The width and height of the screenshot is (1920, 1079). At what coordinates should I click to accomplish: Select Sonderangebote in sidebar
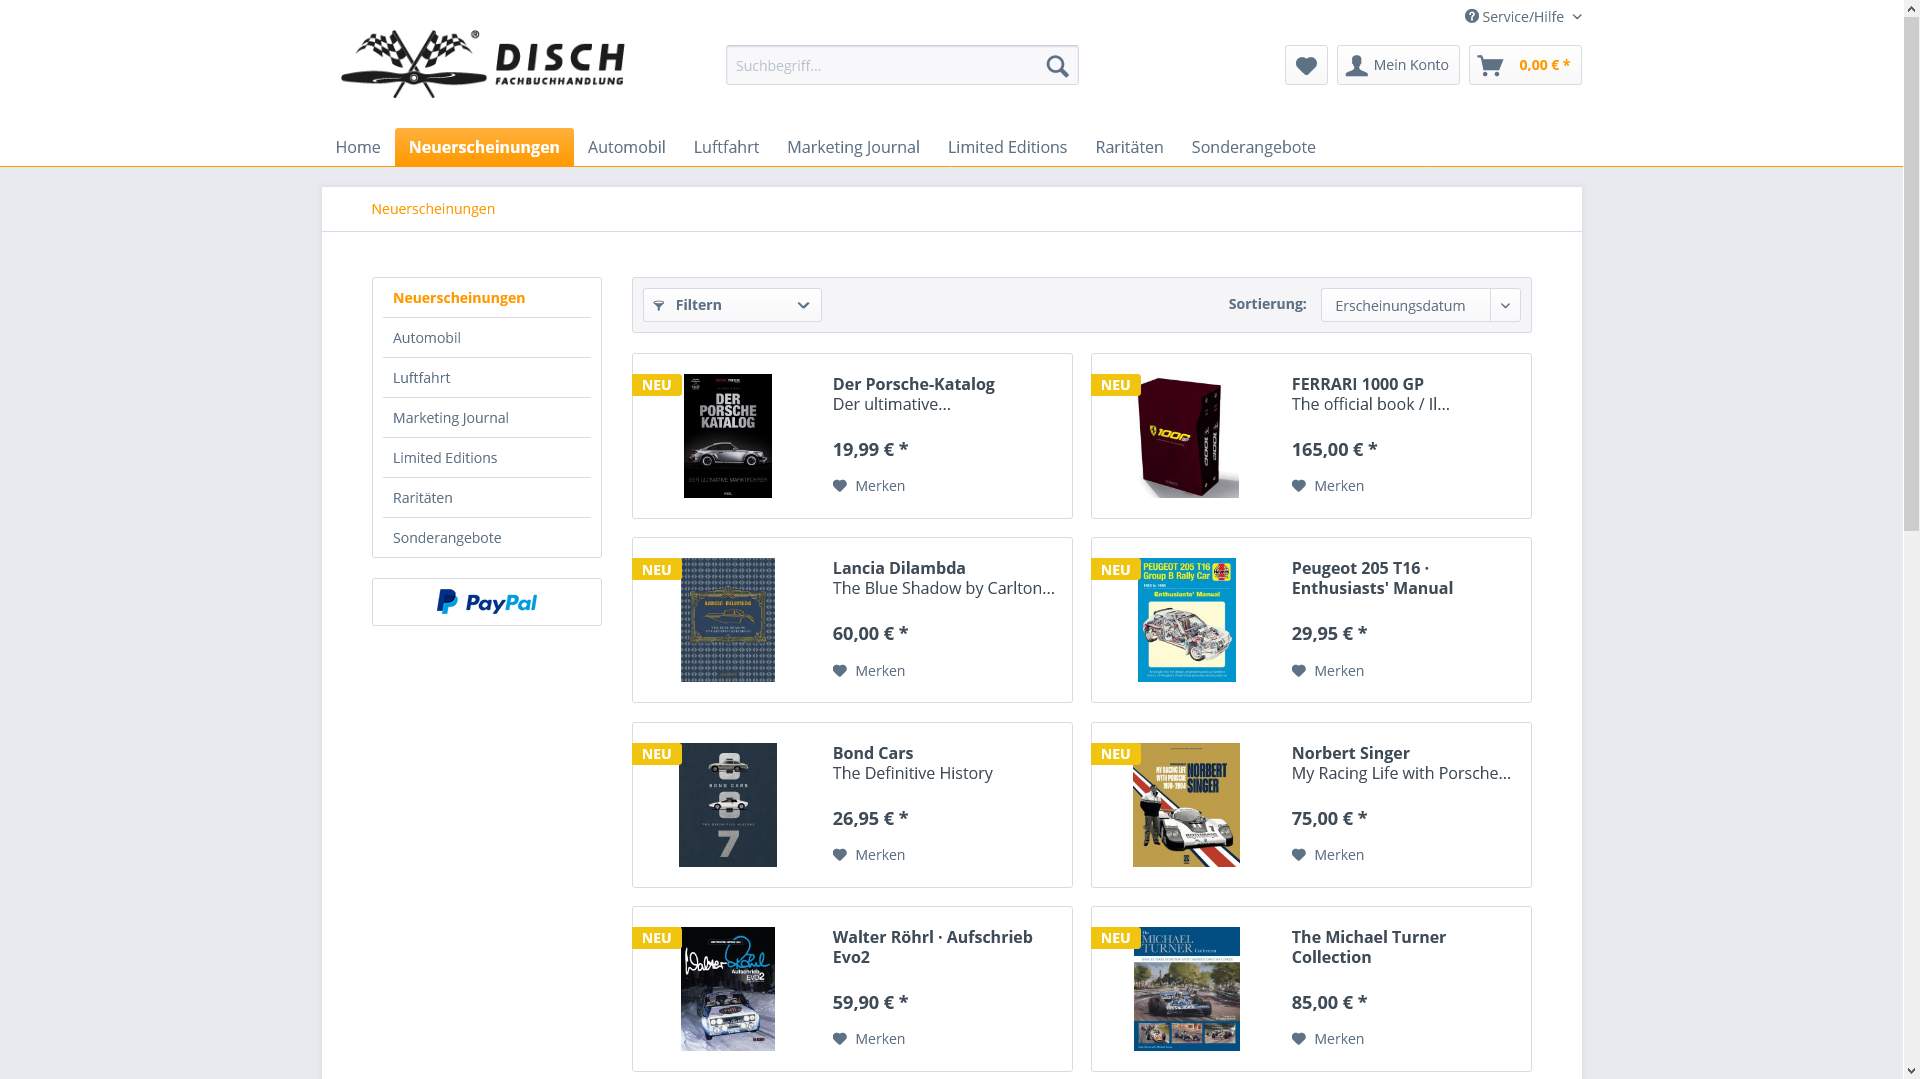coord(487,538)
